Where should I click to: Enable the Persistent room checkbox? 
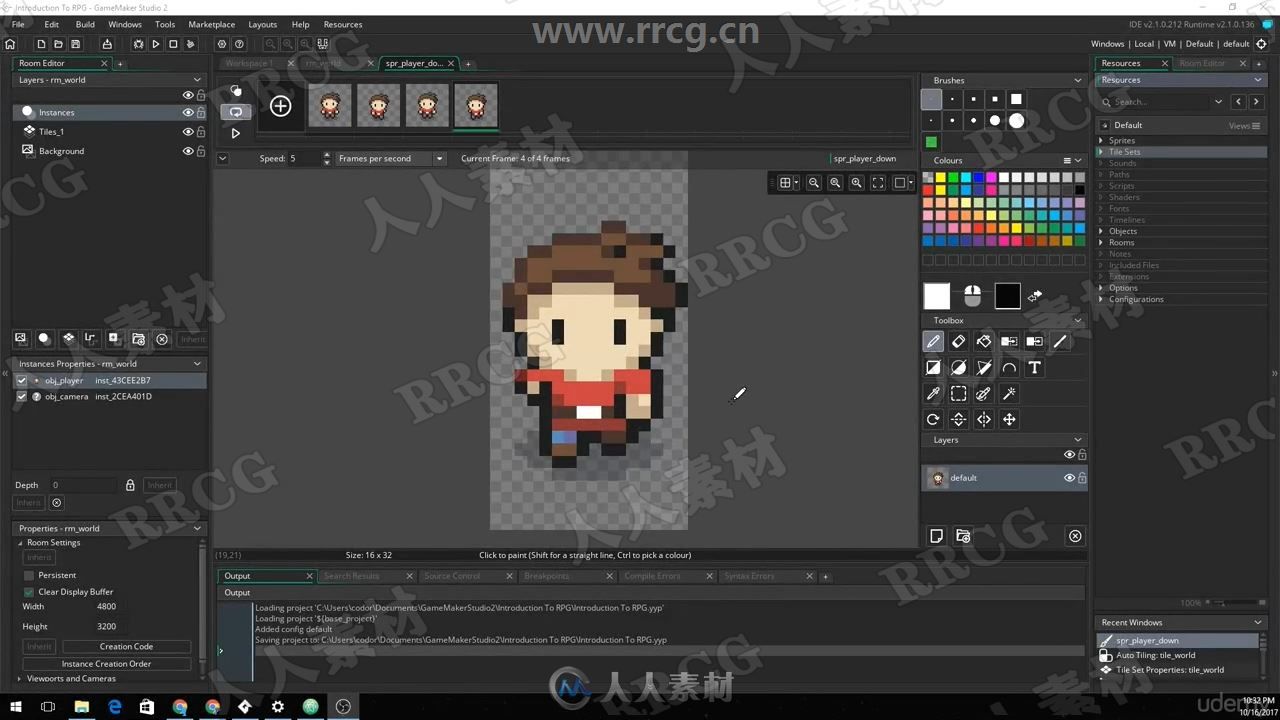coord(29,575)
